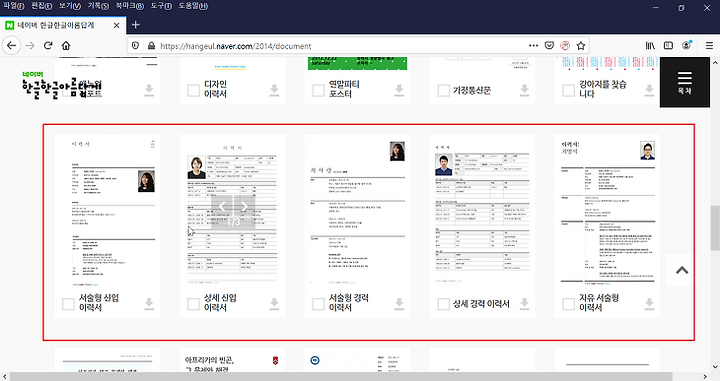Open the 도움말 menu
This screenshot has height=381, width=720.
[x=193, y=6]
